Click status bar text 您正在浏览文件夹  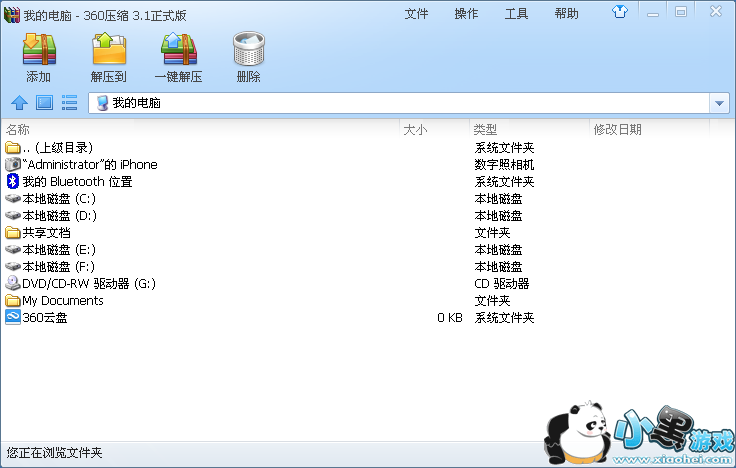coord(54,453)
